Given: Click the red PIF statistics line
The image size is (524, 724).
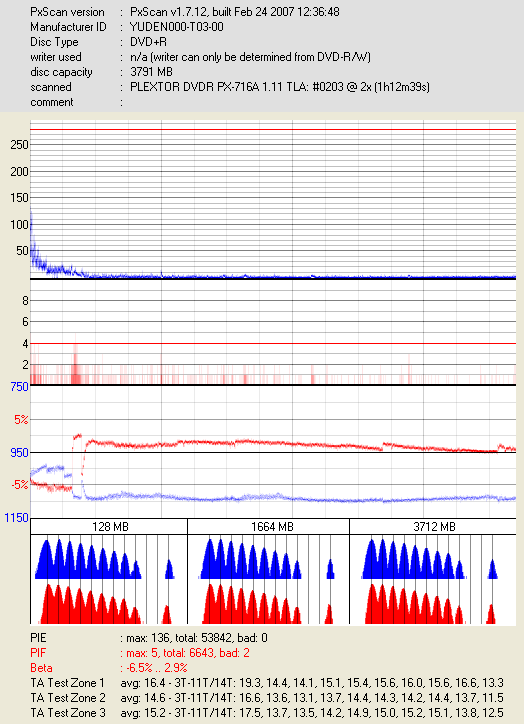Looking at the screenshot, I should [185, 653].
